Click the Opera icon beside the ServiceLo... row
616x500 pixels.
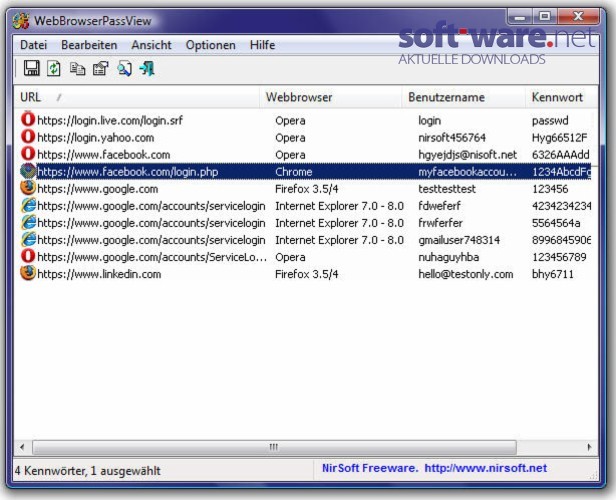pyautogui.click(x=28, y=256)
